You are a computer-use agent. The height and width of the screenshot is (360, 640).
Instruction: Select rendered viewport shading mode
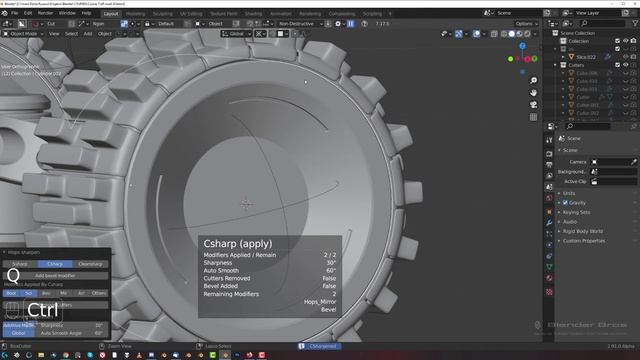click(527, 34)
